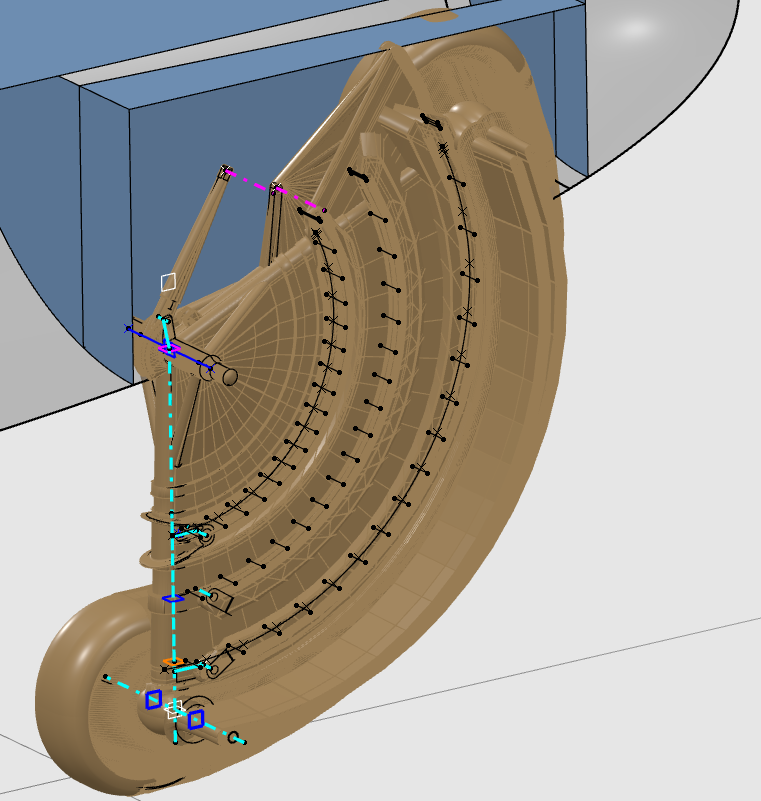Select the magenta diamond marker on the hinge axis
Image resolution: width=761 pixels, height=801 pixels.
pyautogui.click(x=169, y=349)
